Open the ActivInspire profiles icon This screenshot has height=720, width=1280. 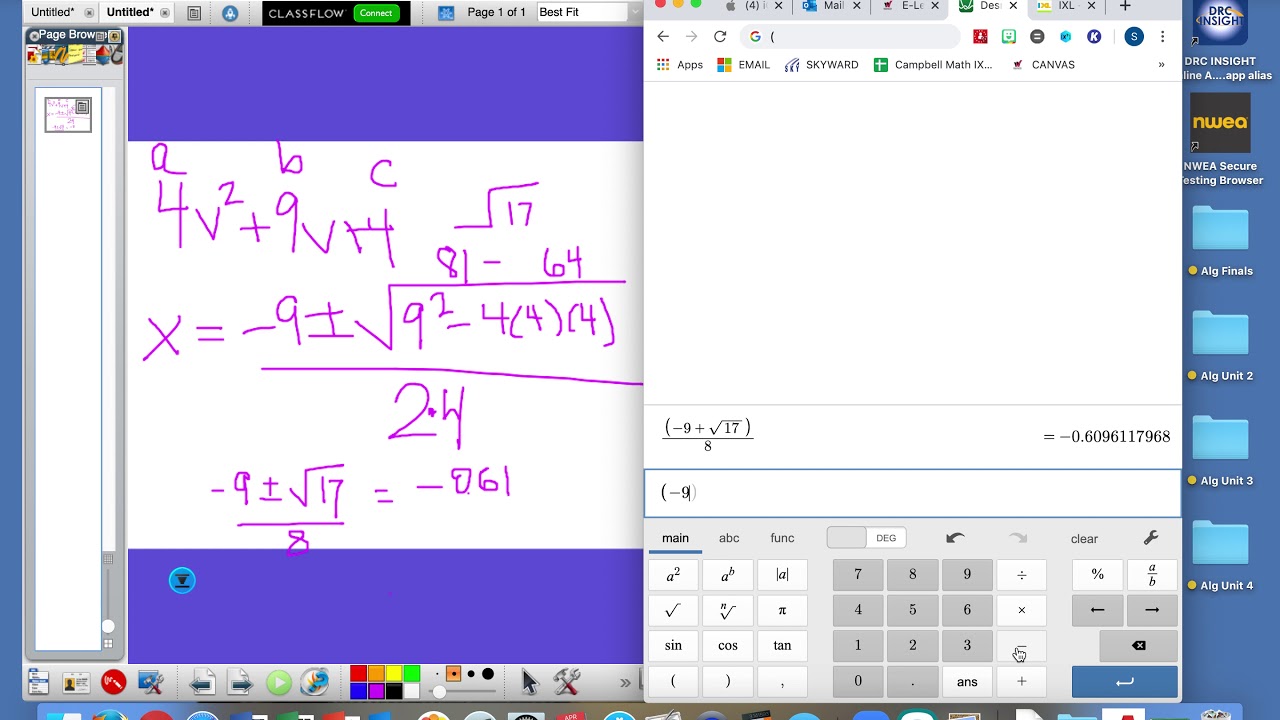pyautogui.click(x=76, y=682)
